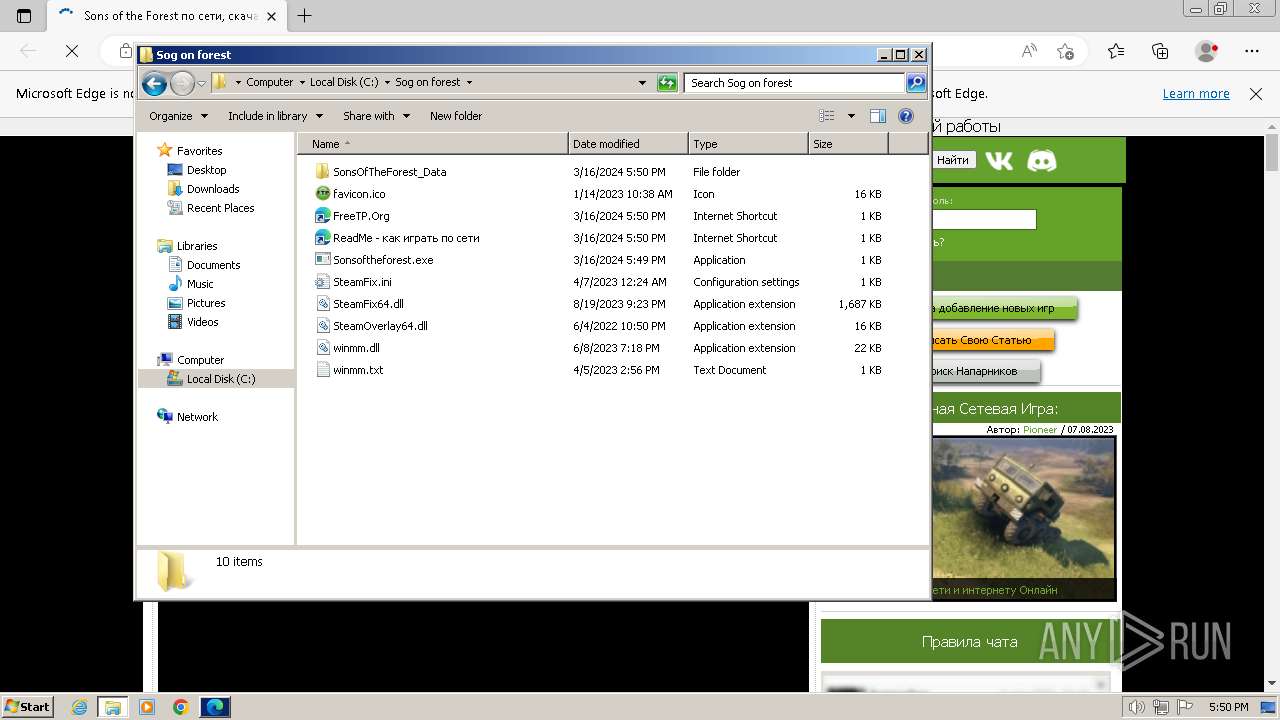Image resolution: width=1280 pixels, height=720 pixels.
Task: Click Edge read aloud icon
Action: point(1028,51)
